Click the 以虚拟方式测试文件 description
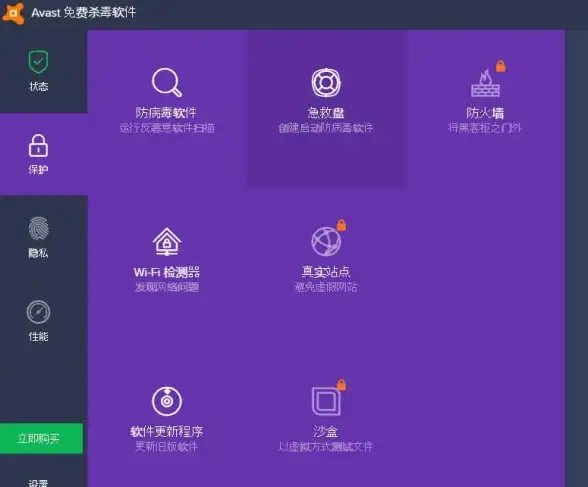 click(x=326, y=447)
